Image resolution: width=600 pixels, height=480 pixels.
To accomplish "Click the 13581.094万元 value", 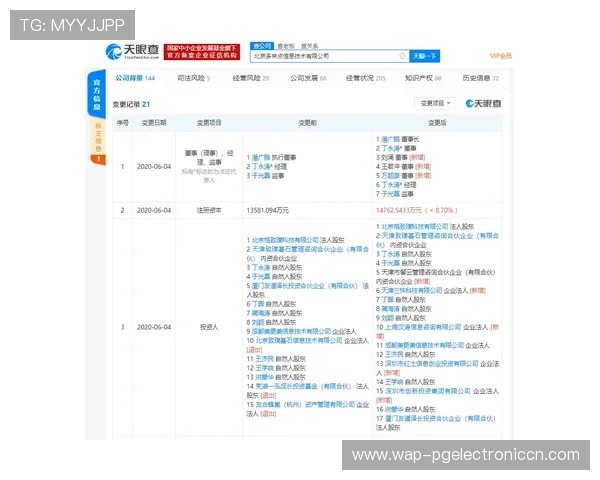I will 267,210.
